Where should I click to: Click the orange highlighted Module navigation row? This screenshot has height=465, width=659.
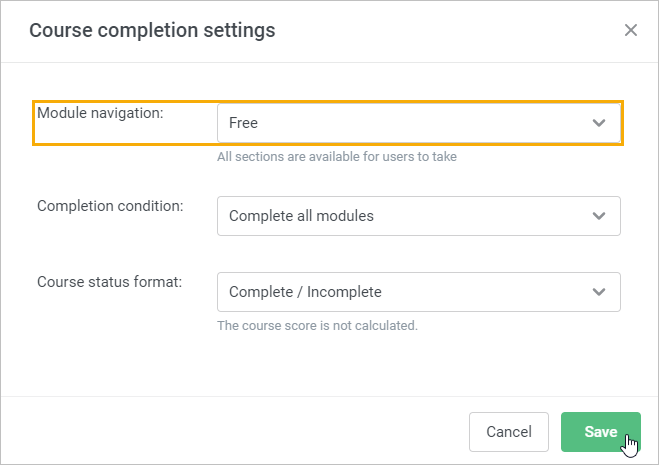(x=328, y=123)
